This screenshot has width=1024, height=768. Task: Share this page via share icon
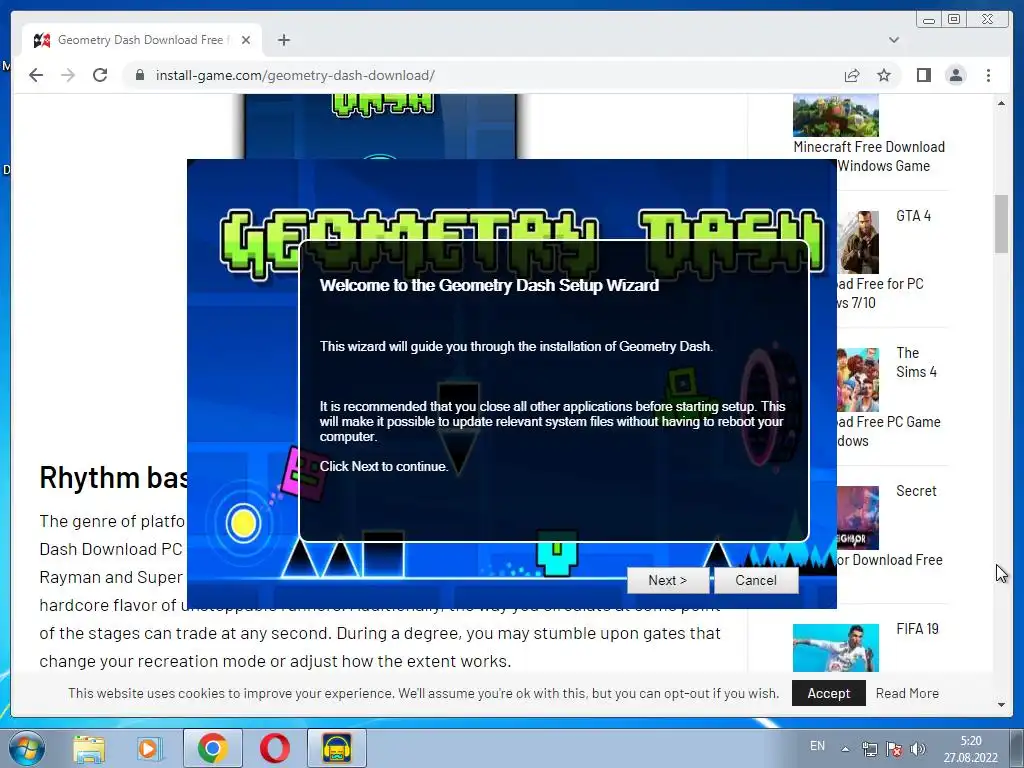[852, 75]
